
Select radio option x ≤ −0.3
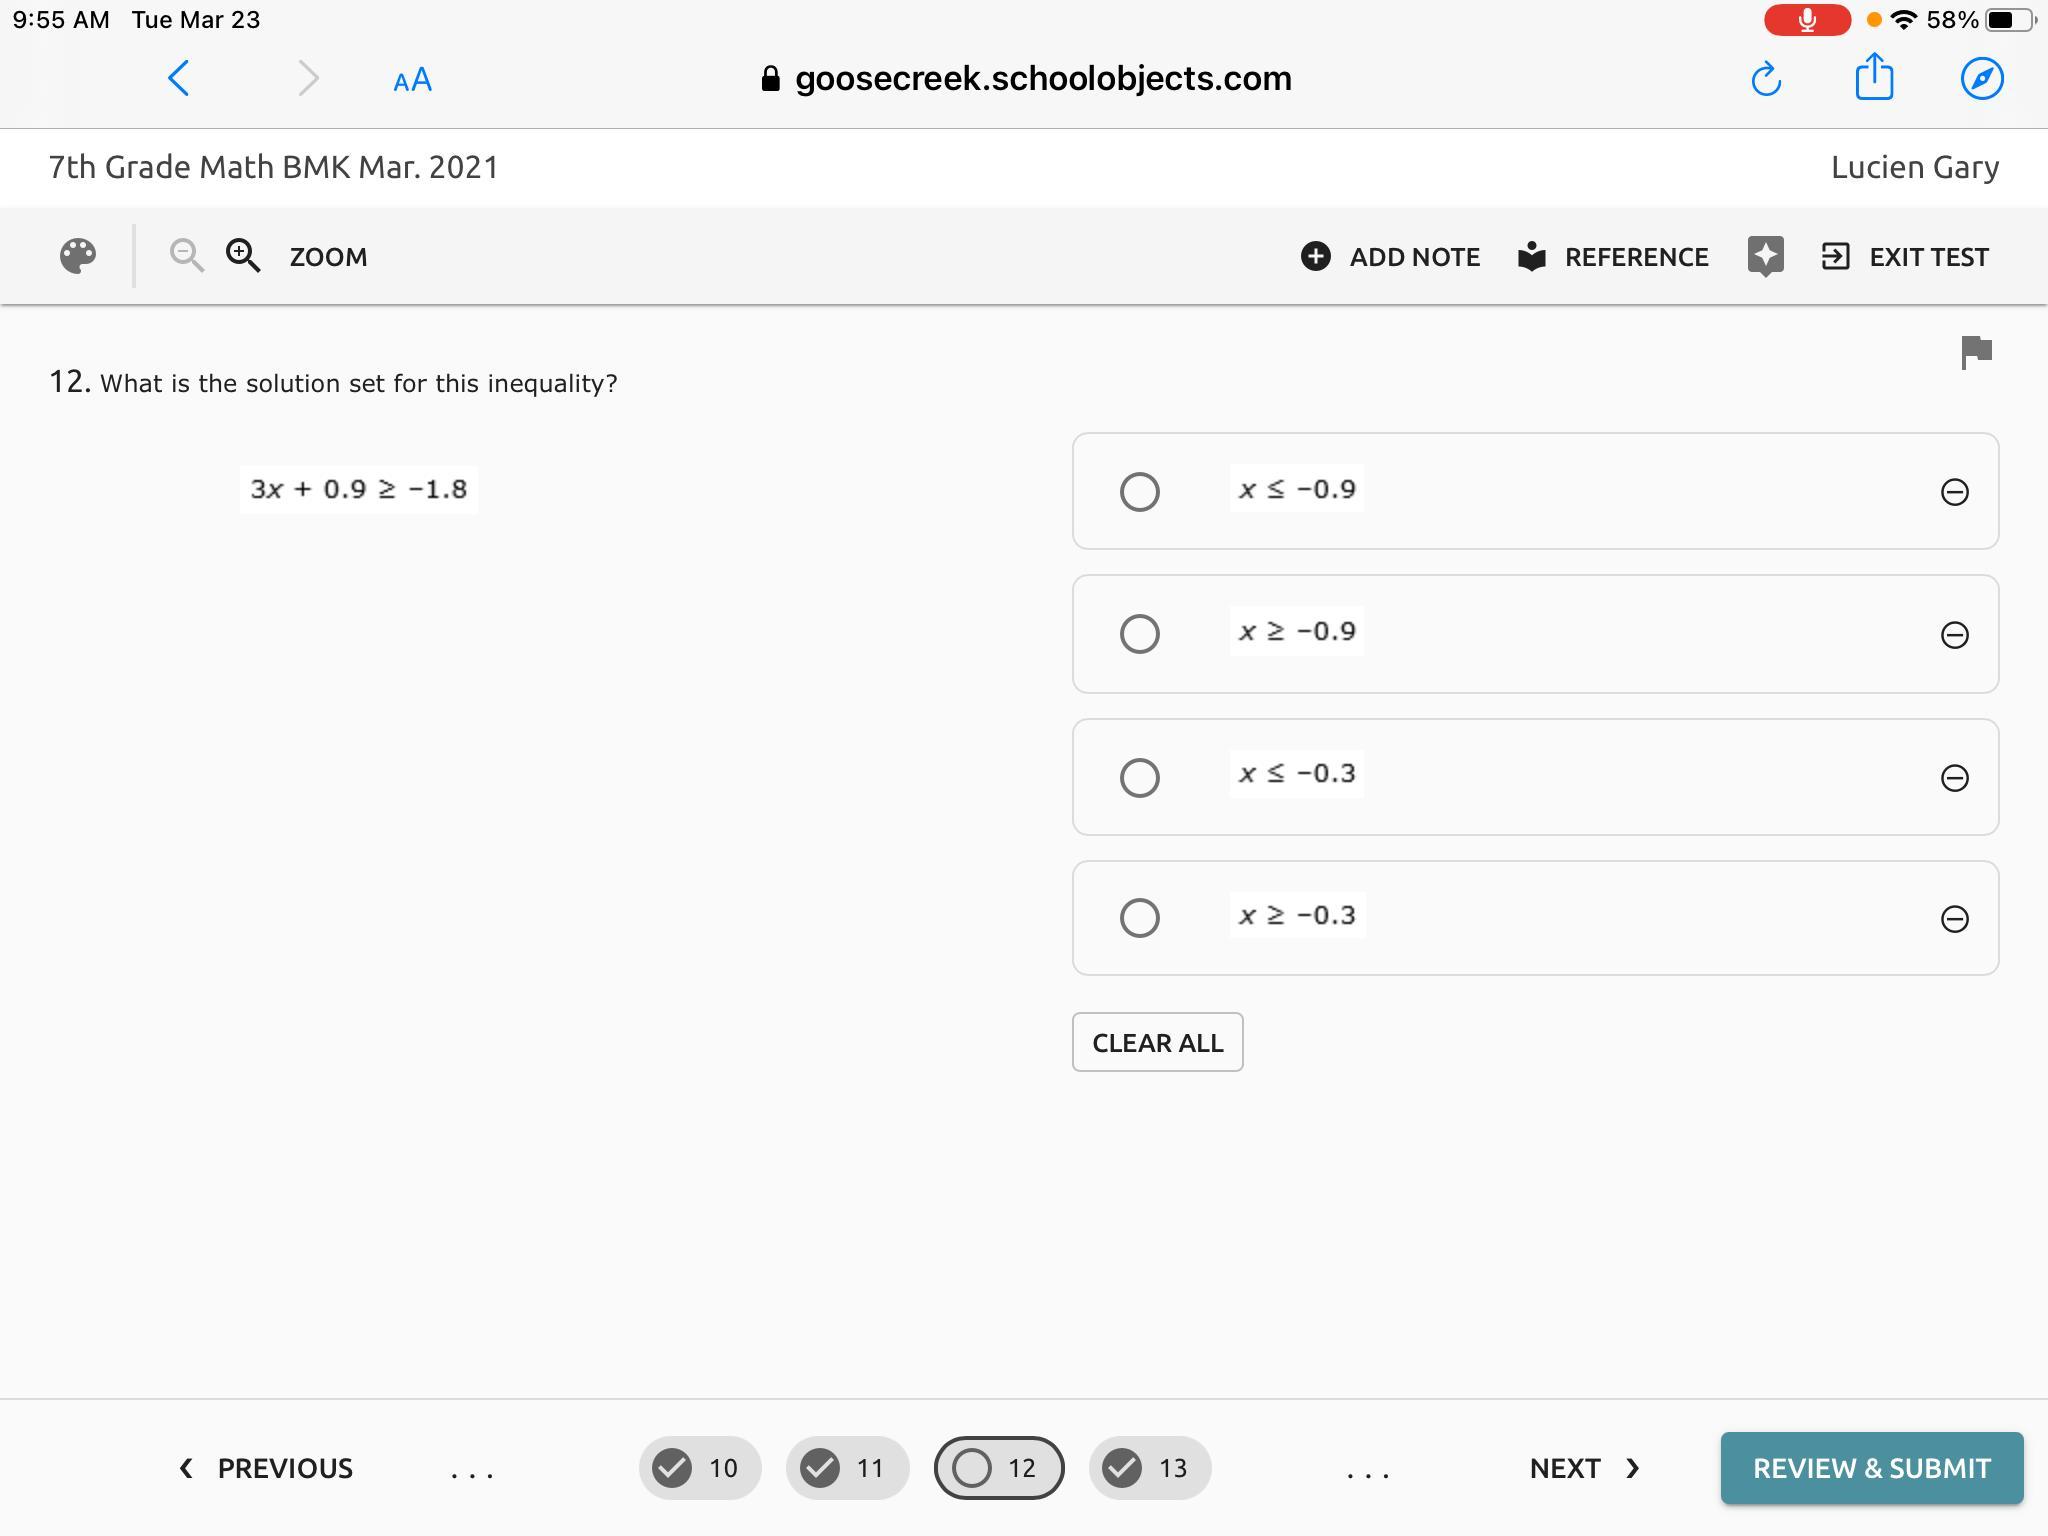pos(1140,778)
